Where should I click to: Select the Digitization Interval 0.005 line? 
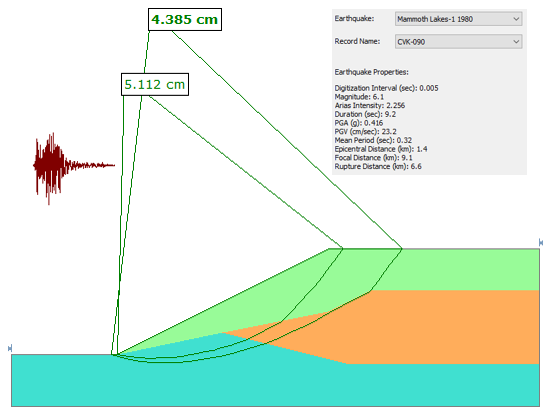386,88
